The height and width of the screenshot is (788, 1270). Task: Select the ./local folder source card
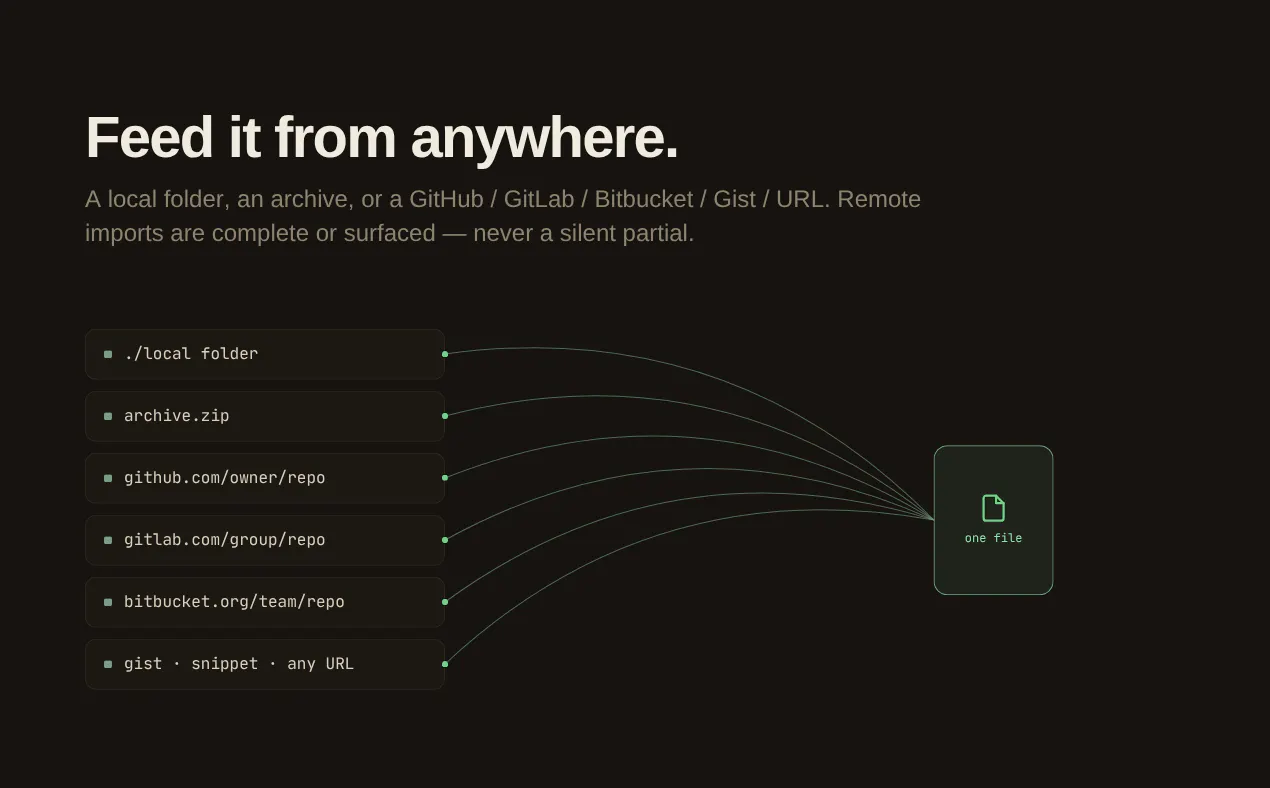tap(265, 354)
